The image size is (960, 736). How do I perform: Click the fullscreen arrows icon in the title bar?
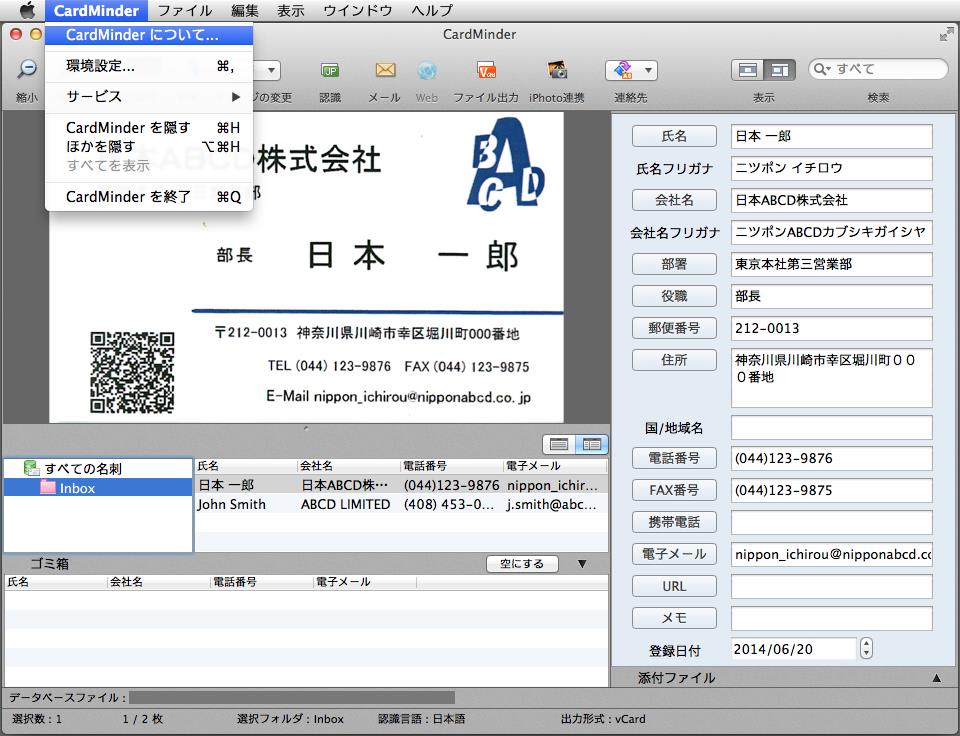pos(946,34)
